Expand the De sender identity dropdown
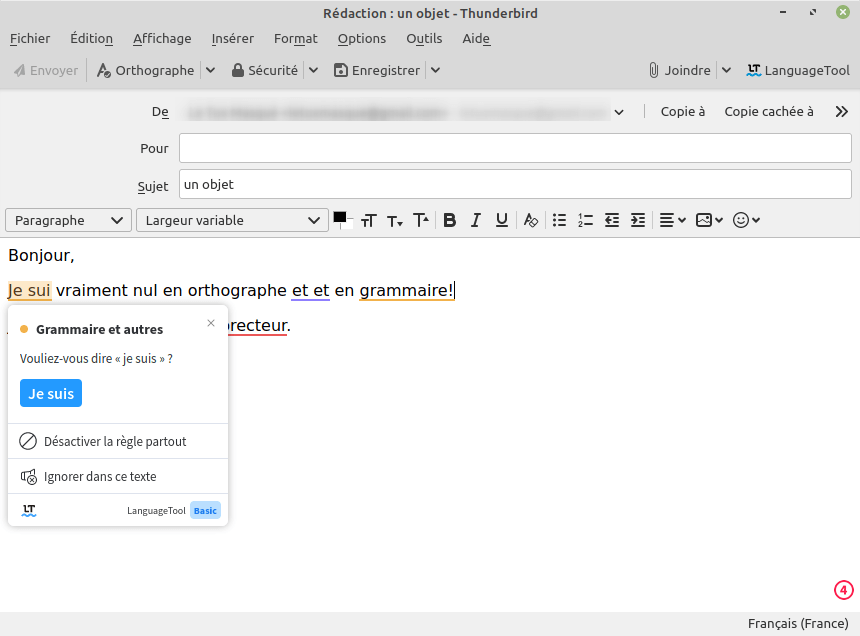This screenshot has width=860, height=636. pos(619,112)
